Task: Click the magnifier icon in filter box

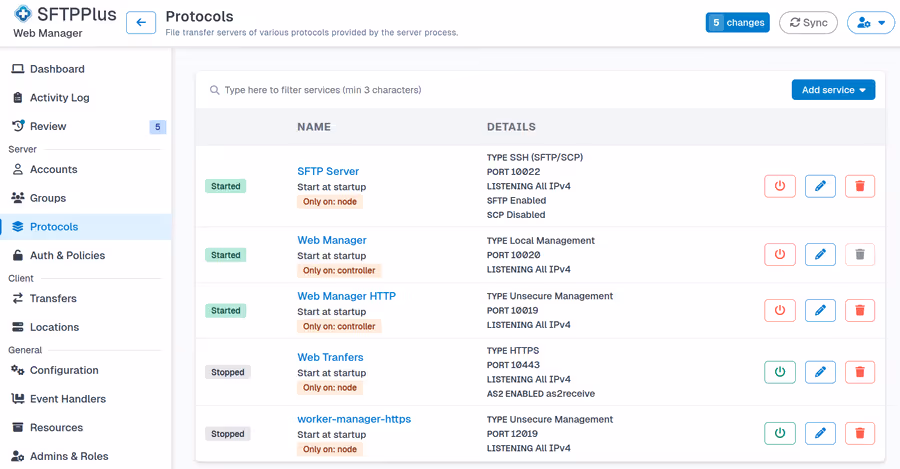Action: click(x=214, y=90)
